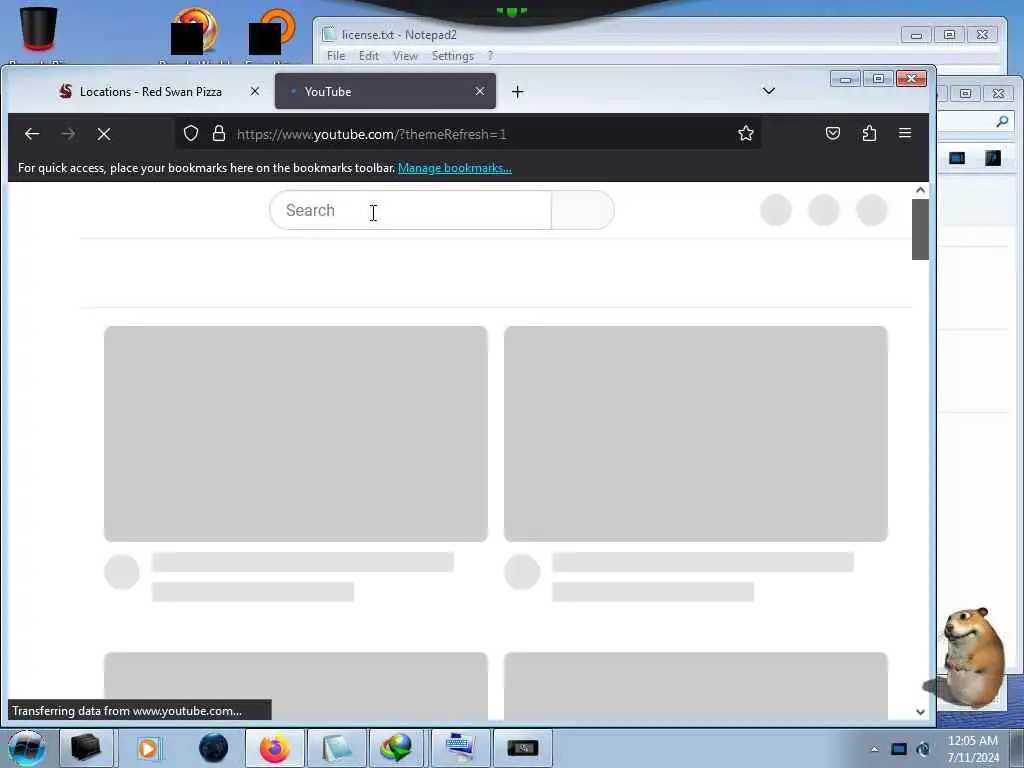This screenshot has height=768, width=1024.
Task: Minimize the Notepad2 window
Action: 916,35
